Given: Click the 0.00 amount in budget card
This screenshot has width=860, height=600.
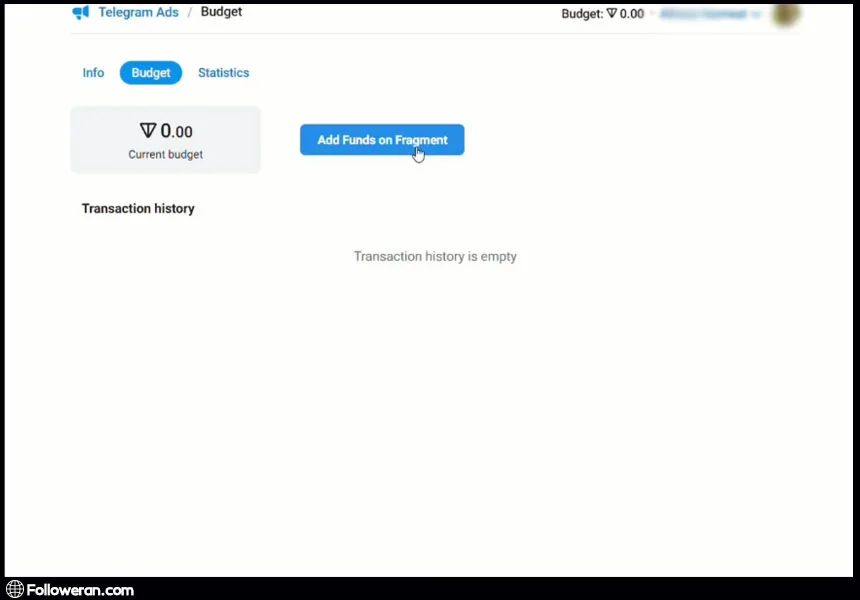Looking at the screenshot, I should tap(177, 131).
